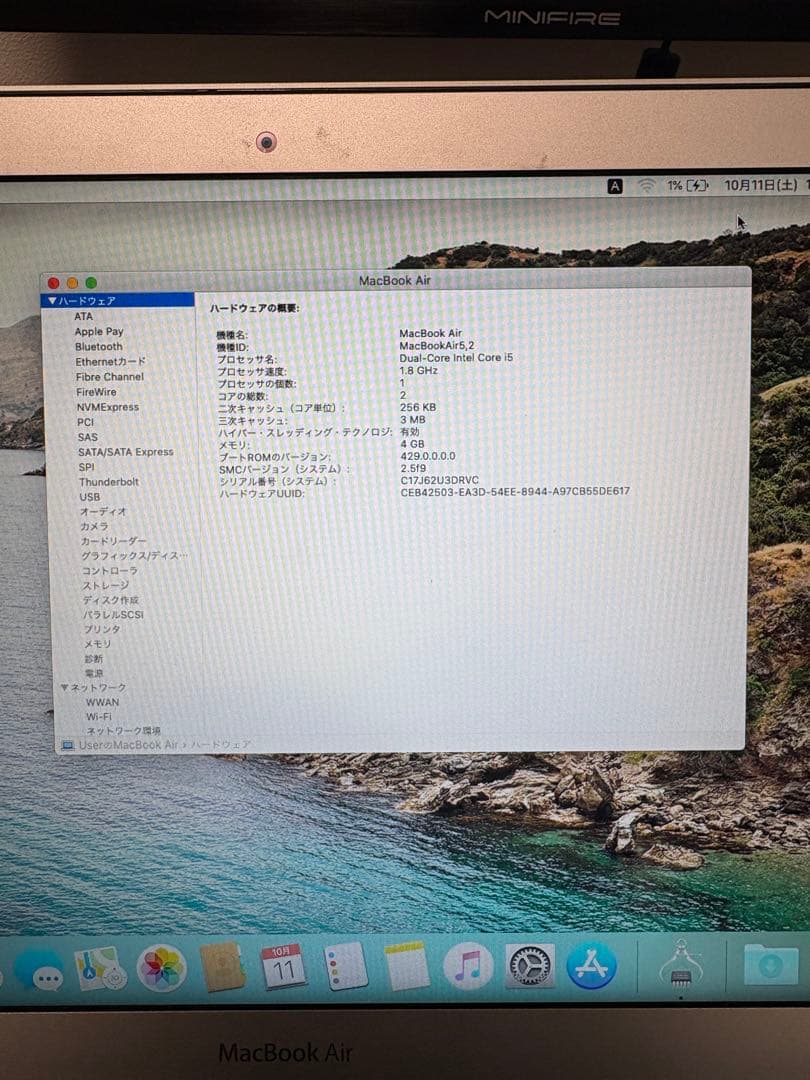Image resolution: width=810 pixels, height=1080 pixels.
Task: Open the input source menu labeled A
Action: coord(613,185)
